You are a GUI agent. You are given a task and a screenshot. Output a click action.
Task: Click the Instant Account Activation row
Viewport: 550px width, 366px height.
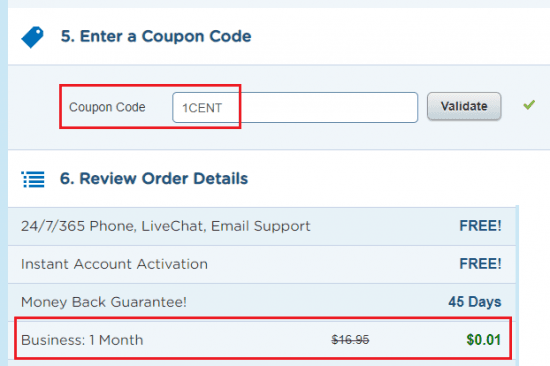point(262,264)
